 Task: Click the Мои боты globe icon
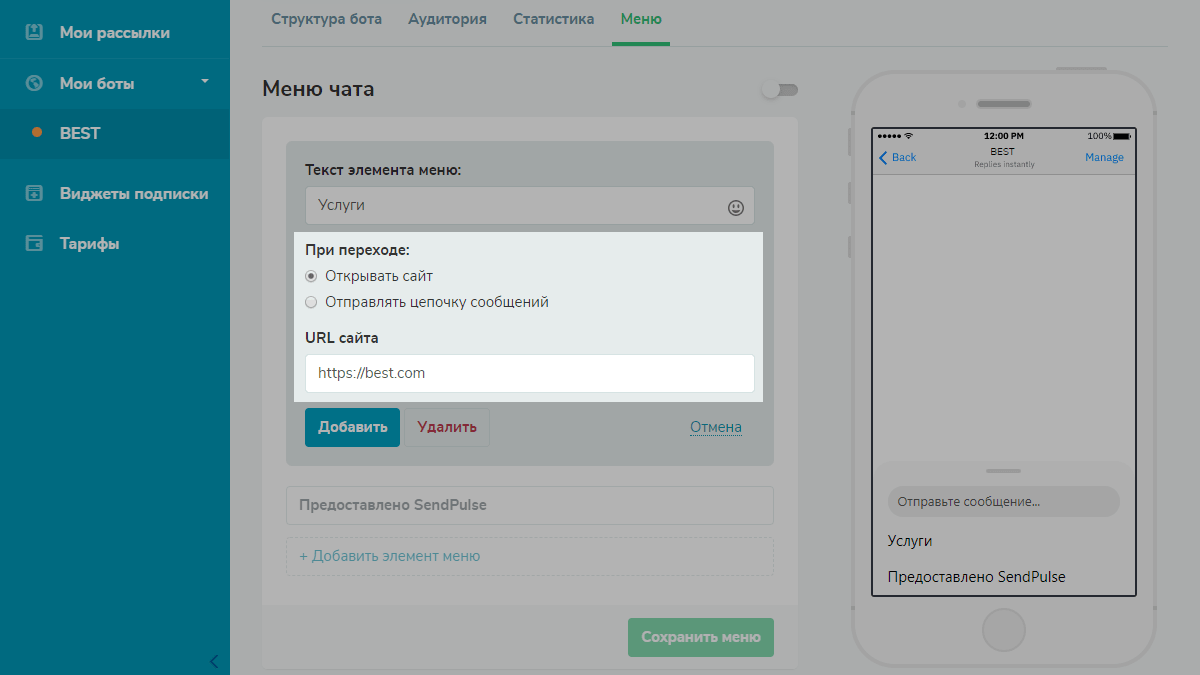34,83
